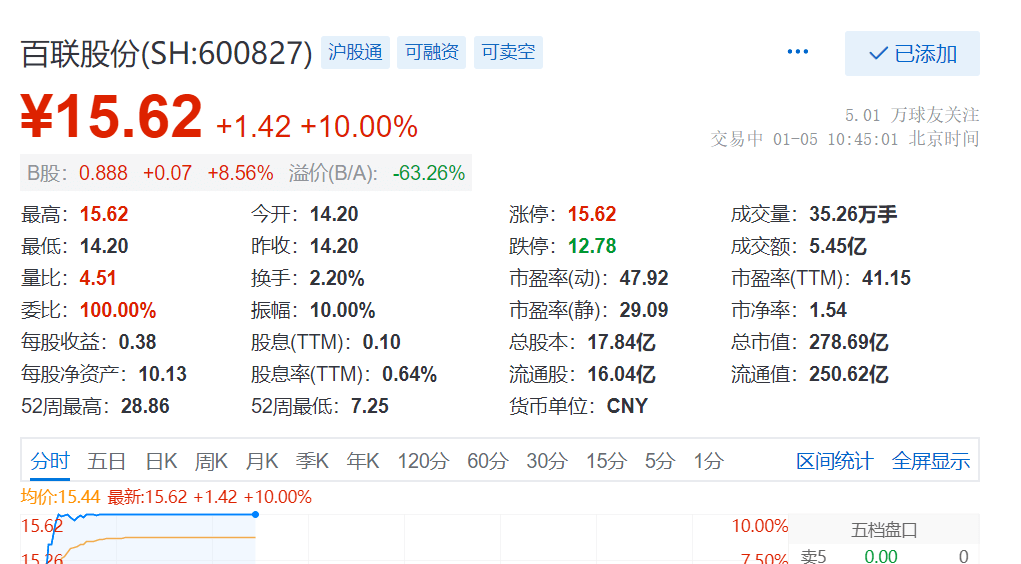The height and width of the screenshot is (564, 1021).
Task: Select the 30分 interval chart
Action: click(547, 461)
